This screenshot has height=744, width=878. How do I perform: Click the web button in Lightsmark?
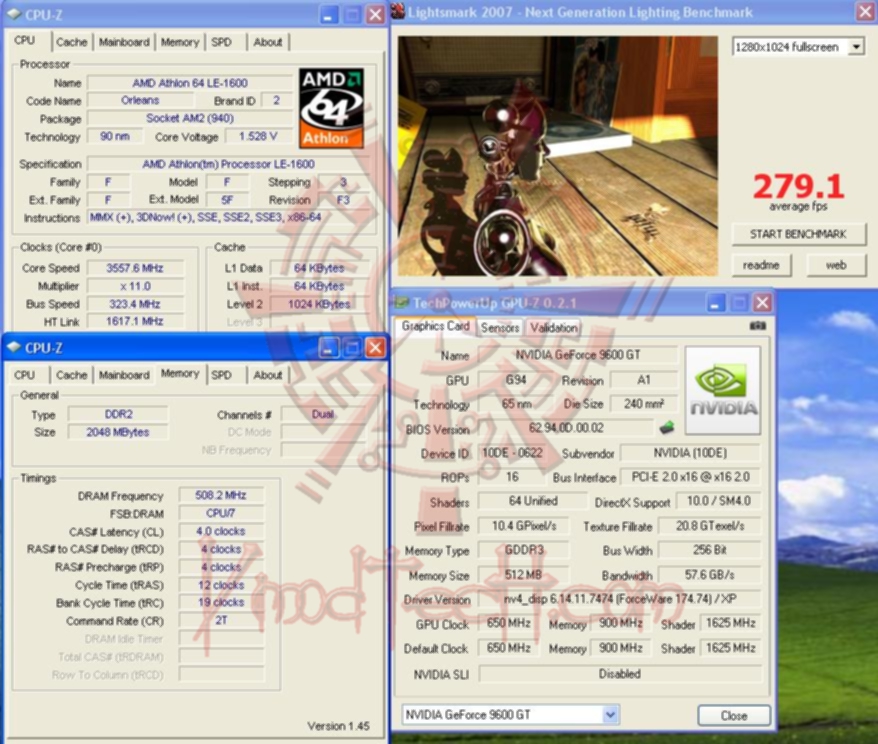836,265
